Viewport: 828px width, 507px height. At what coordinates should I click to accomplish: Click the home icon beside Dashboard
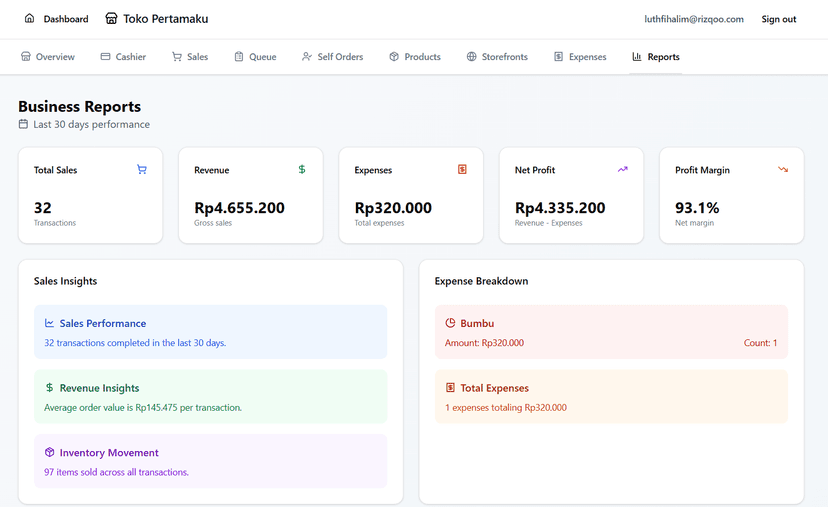coord(30,18)
